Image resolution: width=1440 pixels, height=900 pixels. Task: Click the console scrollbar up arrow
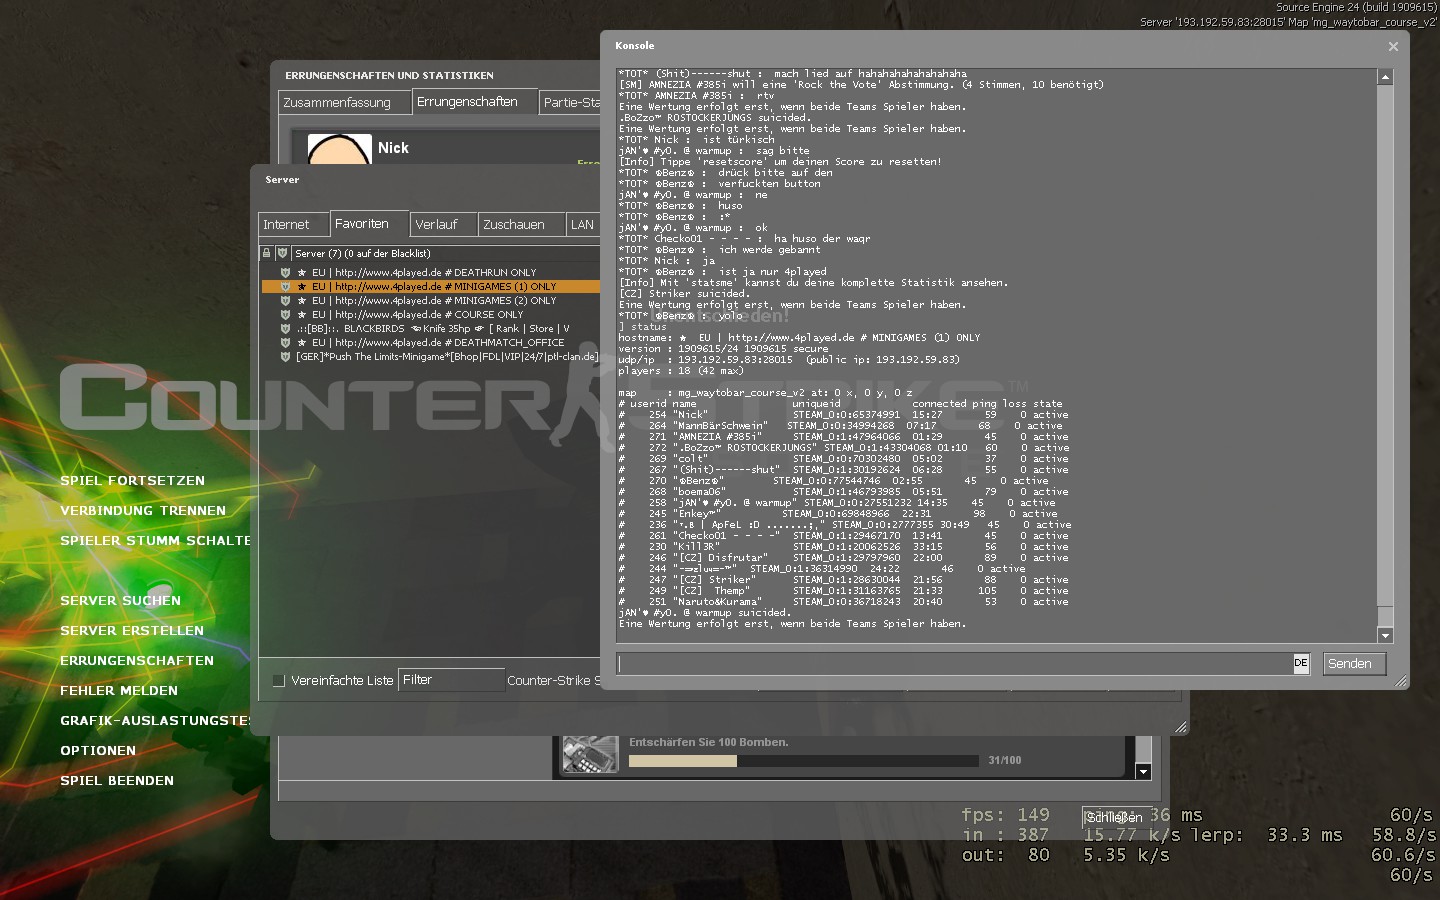tap(1385, 77)
